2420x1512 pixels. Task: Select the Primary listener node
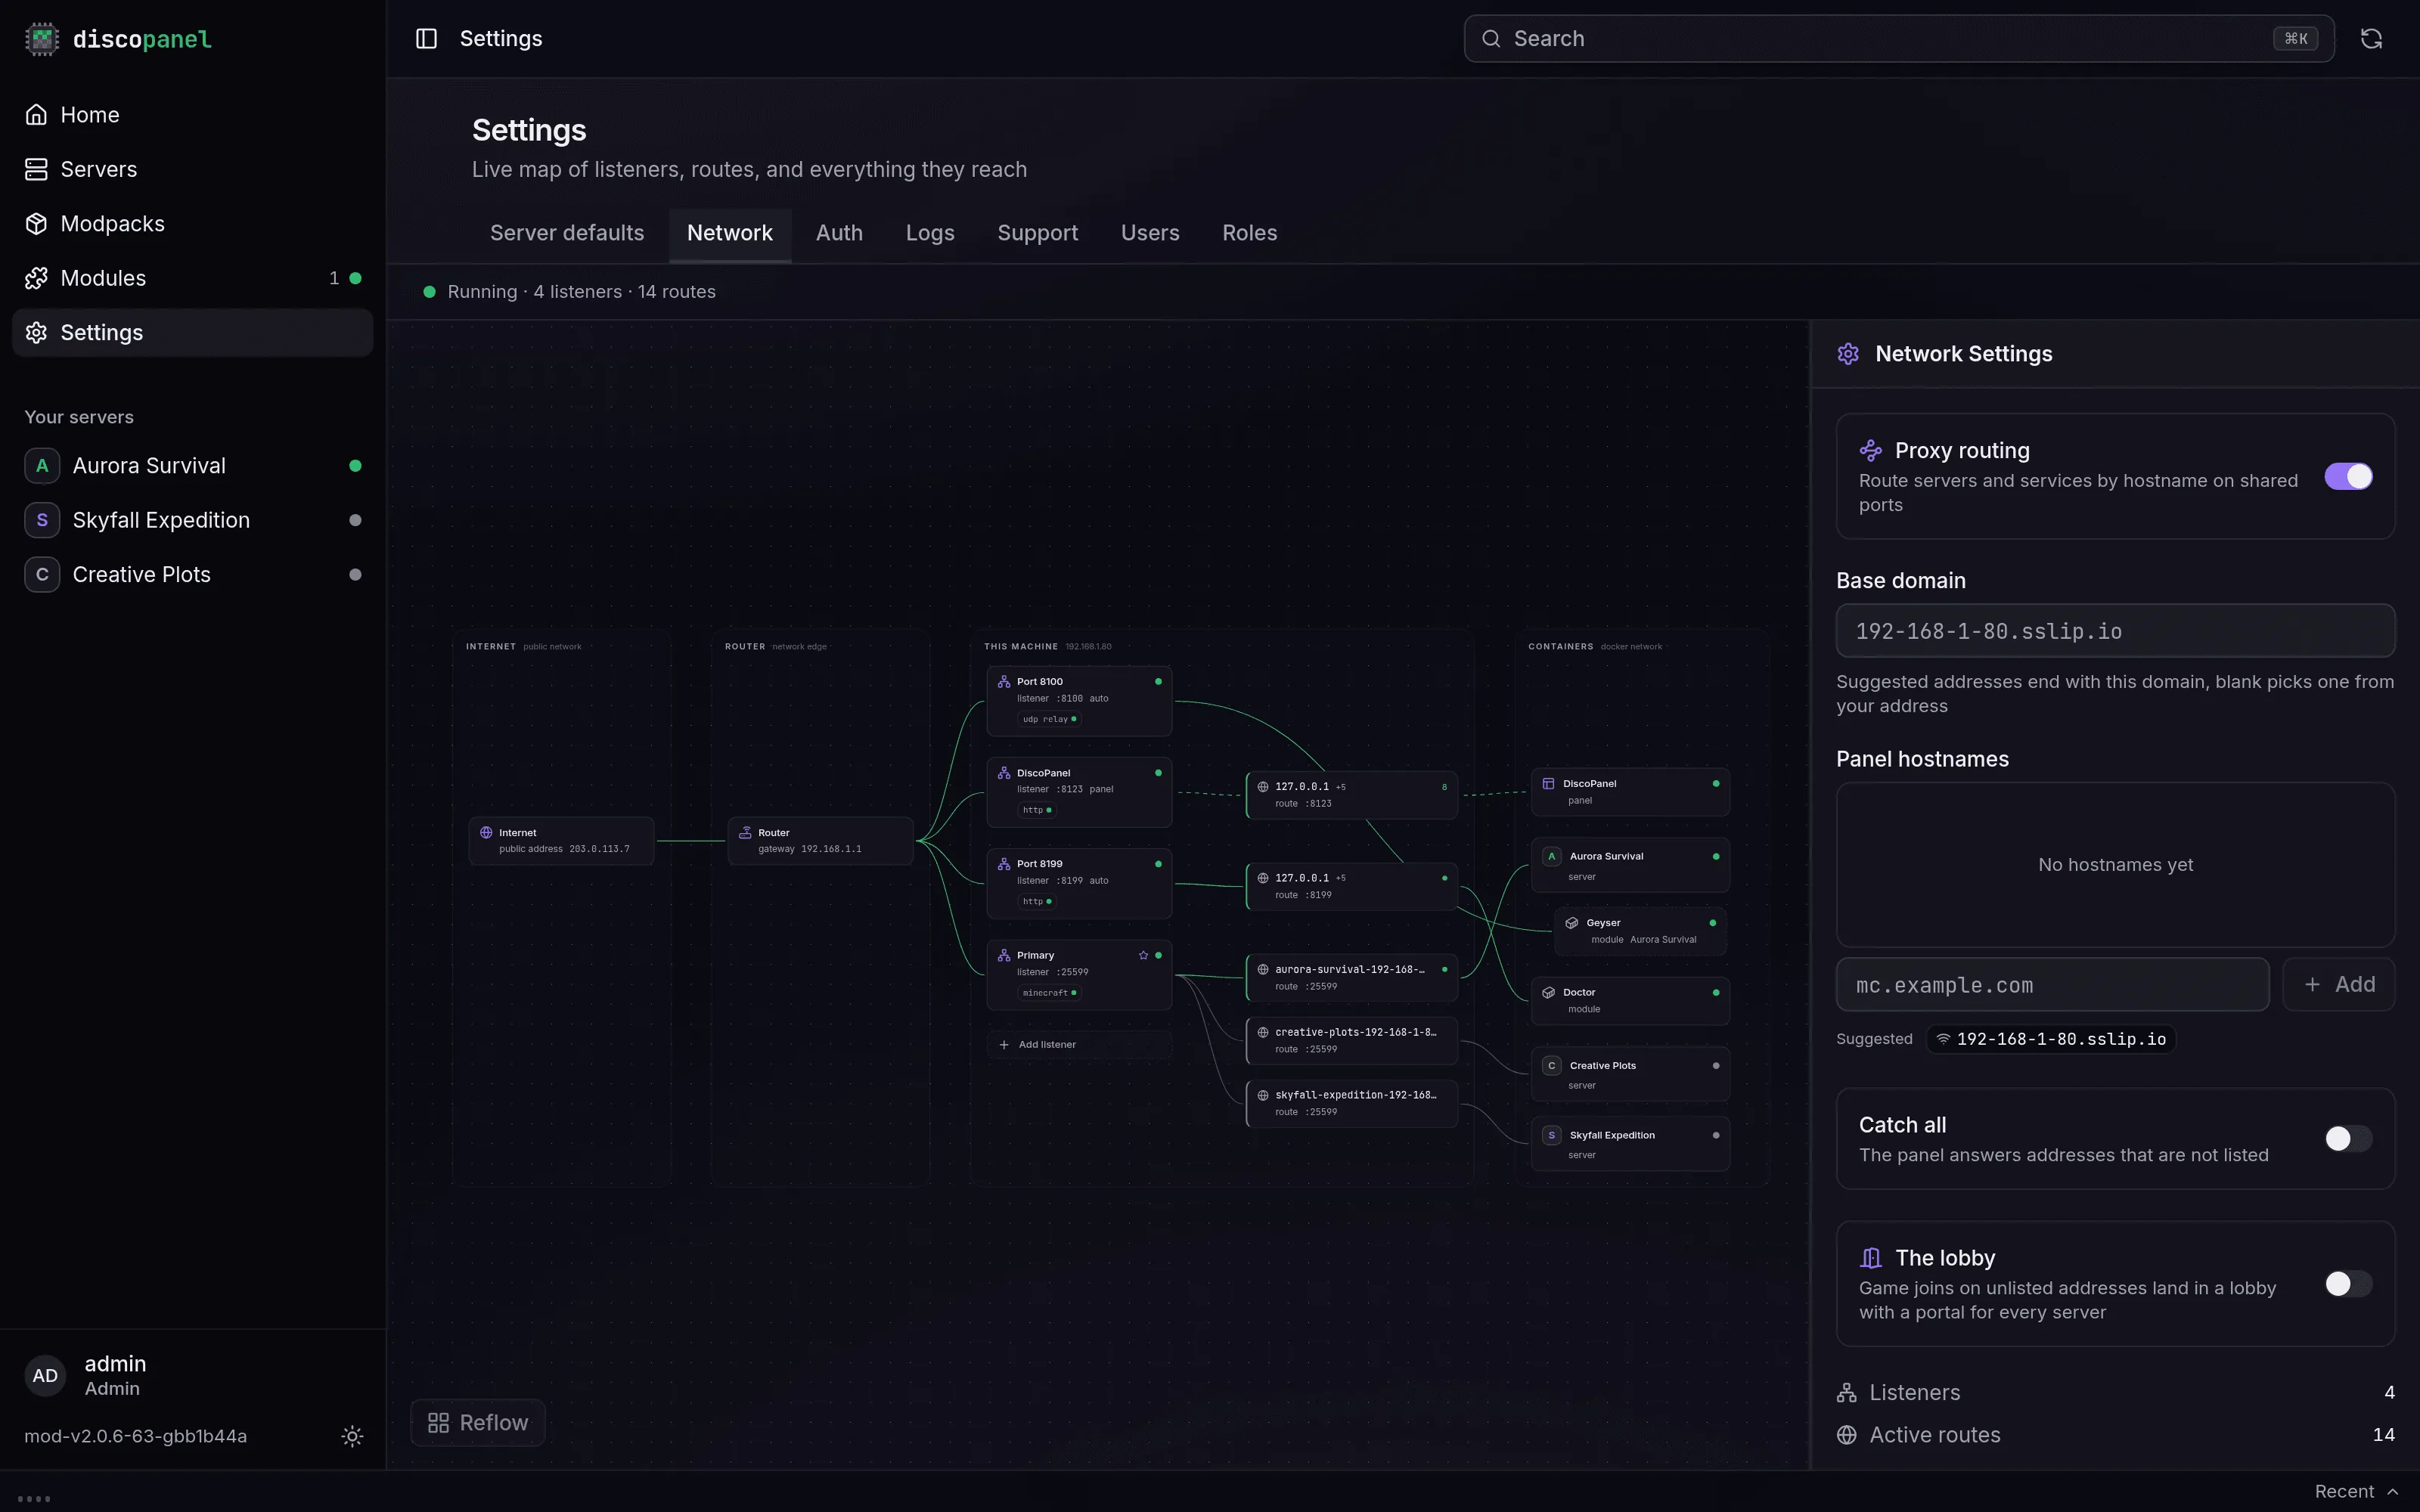click(x=1079, y=975)
